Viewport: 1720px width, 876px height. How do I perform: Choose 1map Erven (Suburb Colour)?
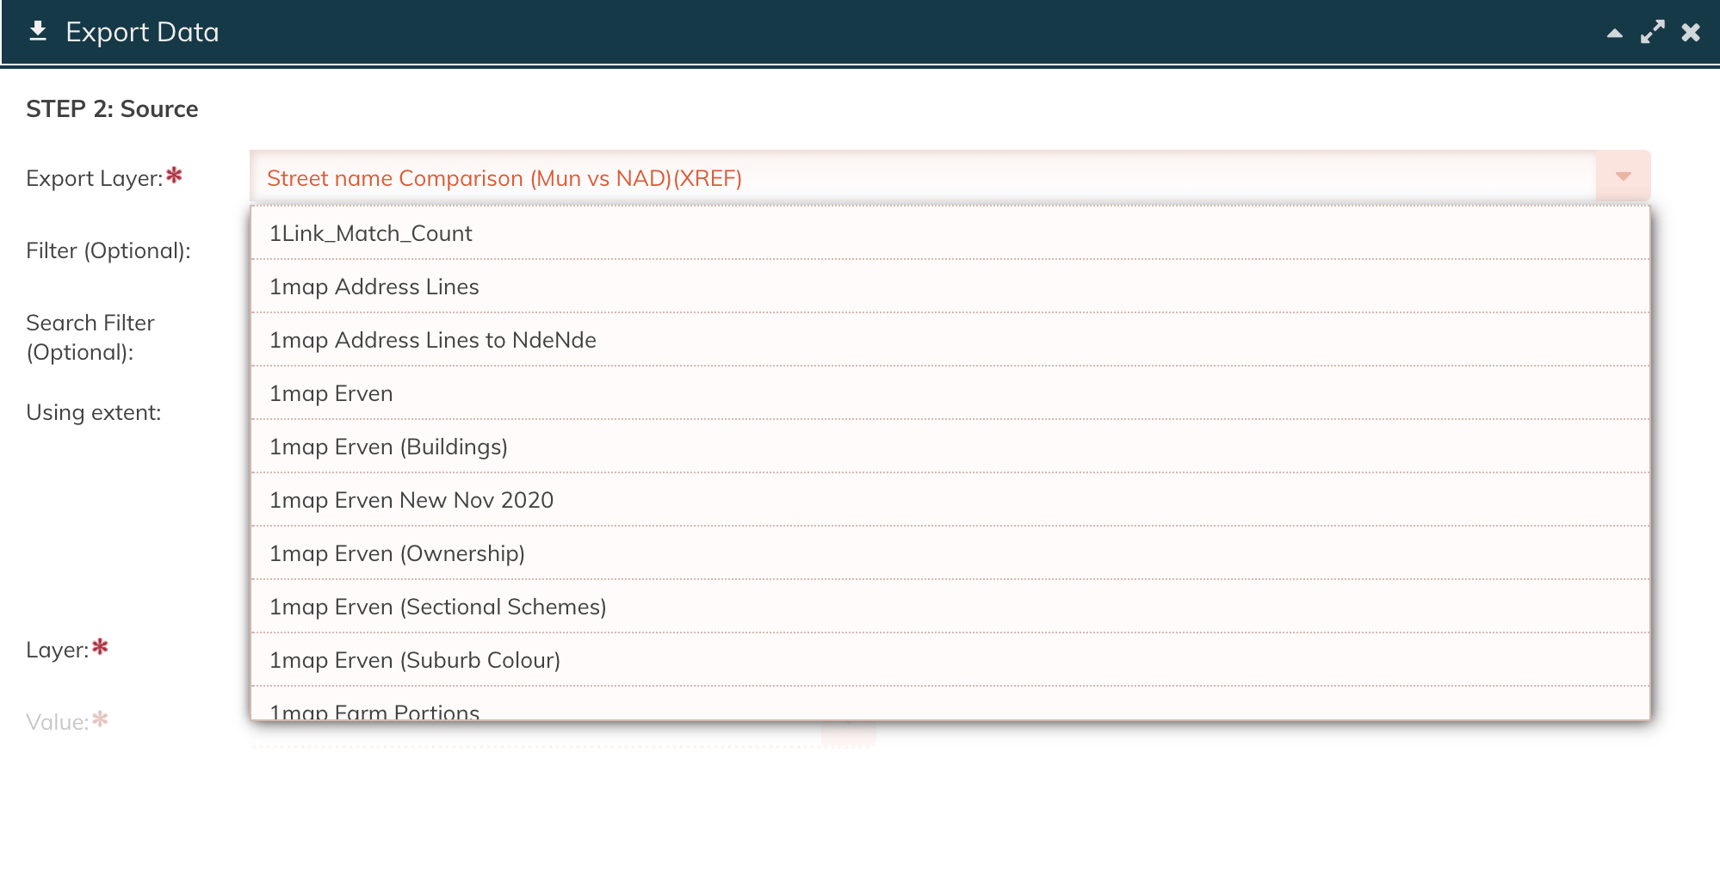(950, 660)
